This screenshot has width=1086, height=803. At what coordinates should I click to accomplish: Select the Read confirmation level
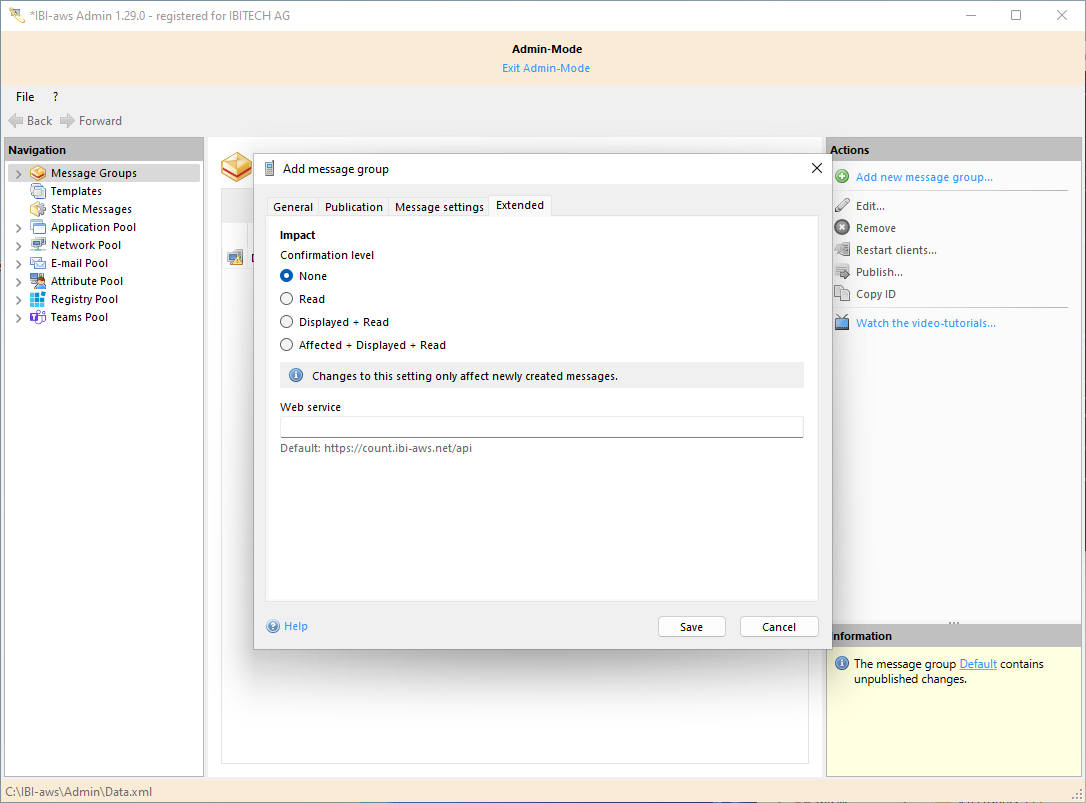point(287,299)
